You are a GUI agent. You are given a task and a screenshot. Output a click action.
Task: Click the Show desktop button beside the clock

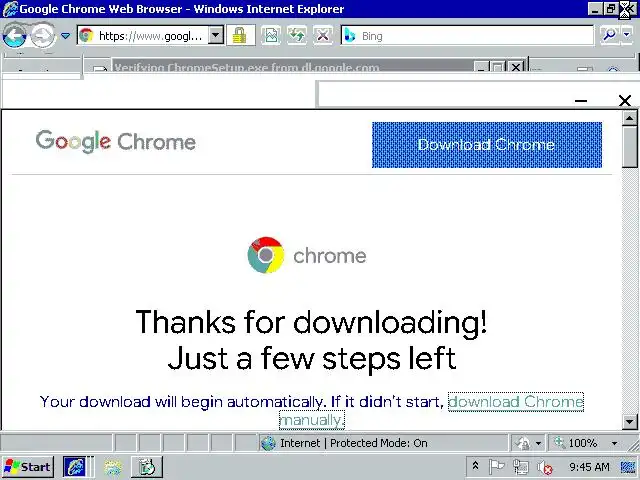pyautogui.click(x=627, y=467)
